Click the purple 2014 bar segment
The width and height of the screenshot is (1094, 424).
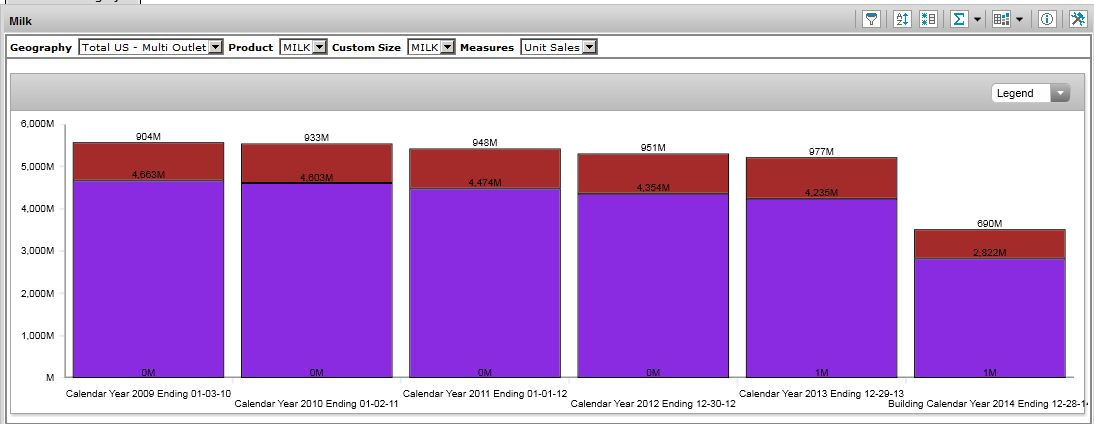tap(989, 315)
